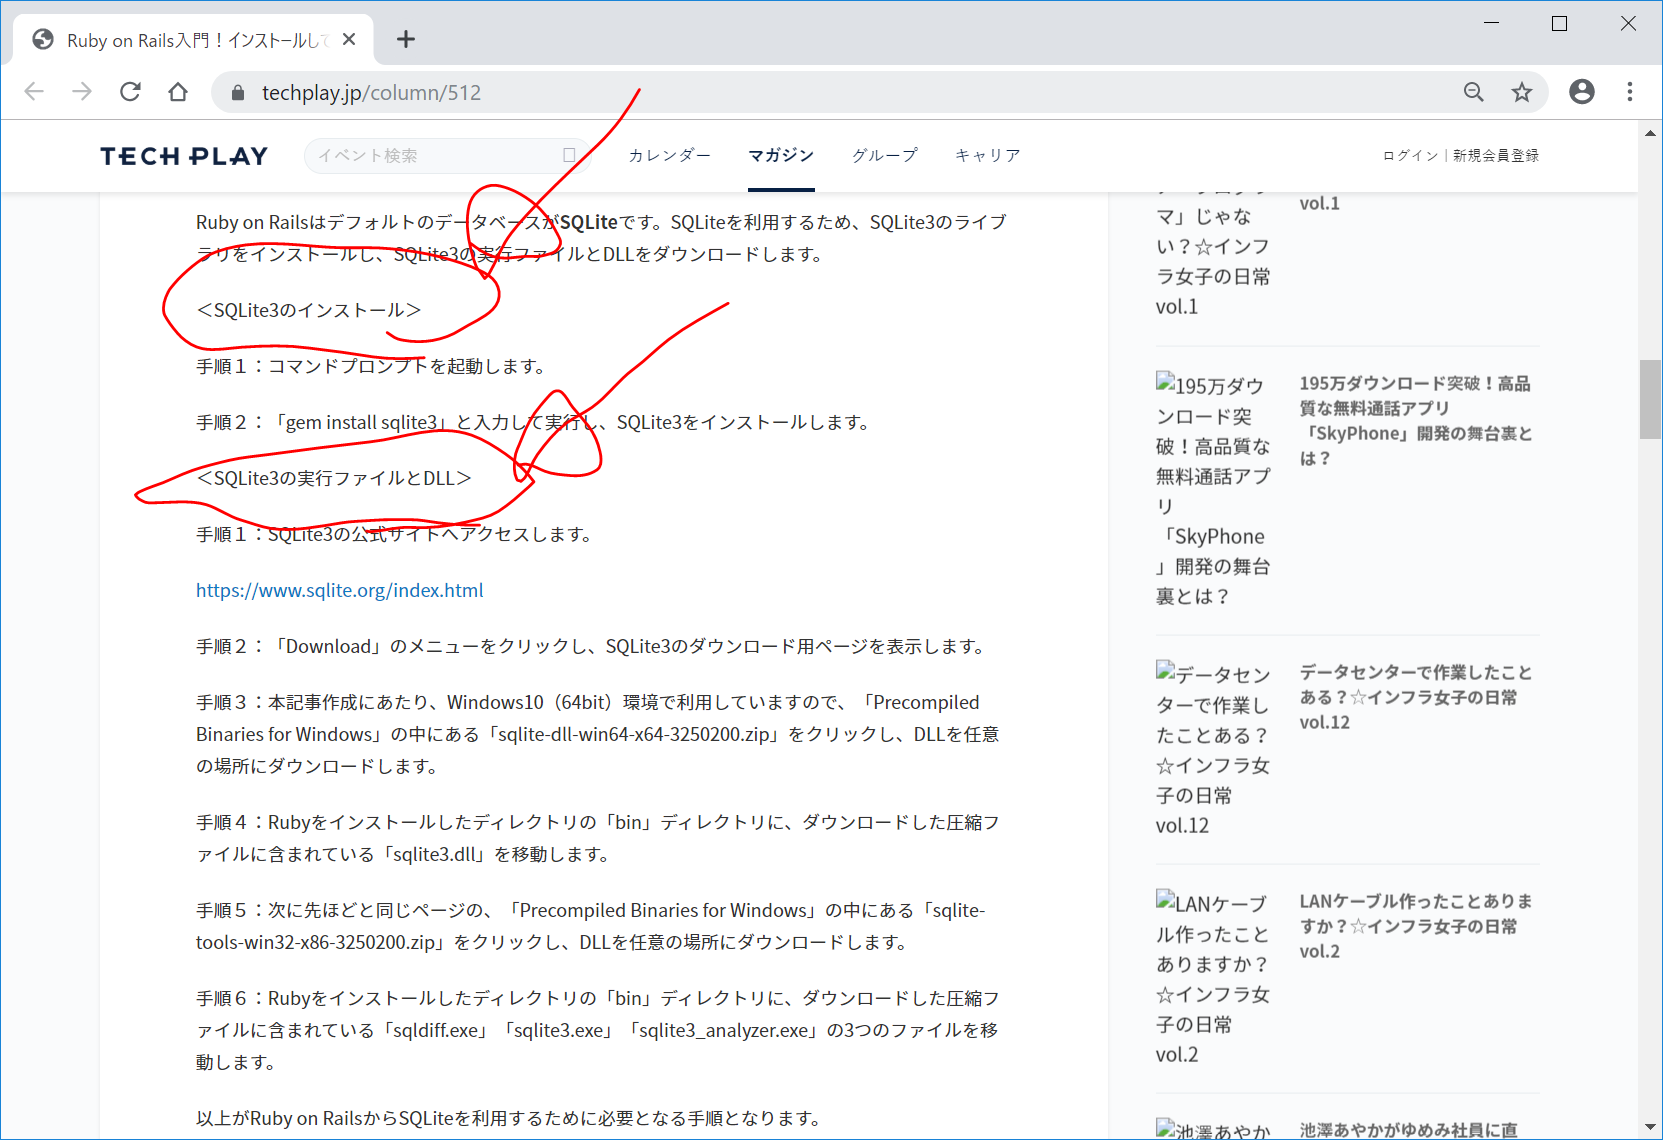Open the sqlite.org index.html link
Viewport: 1663px width, 1140px height.
339,590
